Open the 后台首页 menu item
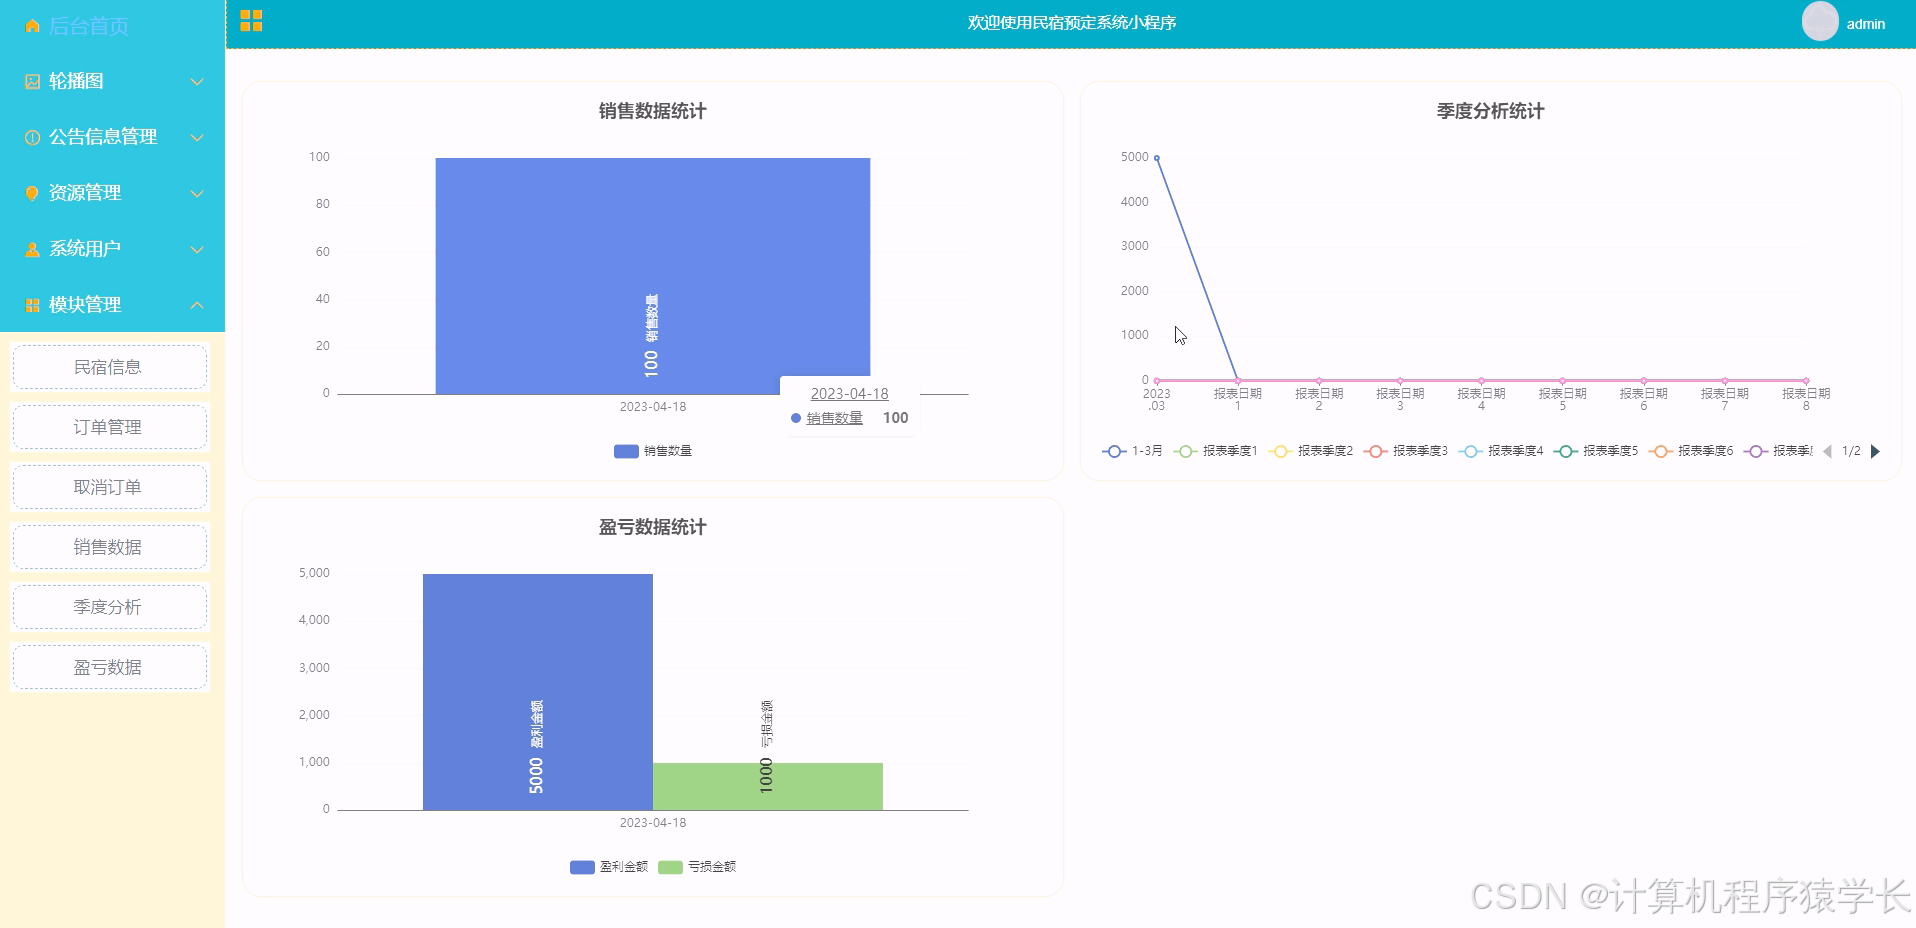This screenshot has height=928, width=1916. (x=112, y=26)
